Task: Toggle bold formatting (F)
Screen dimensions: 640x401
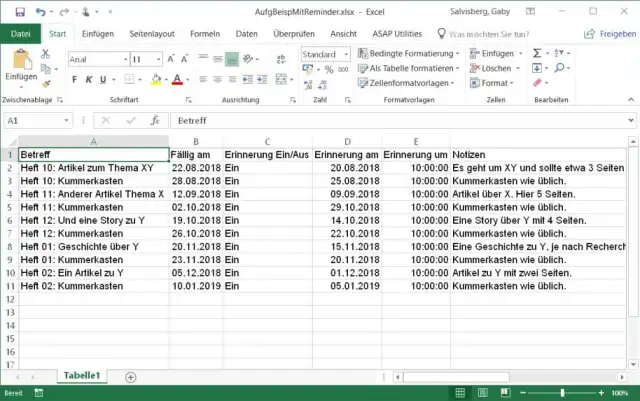Action: click(75, 79)
